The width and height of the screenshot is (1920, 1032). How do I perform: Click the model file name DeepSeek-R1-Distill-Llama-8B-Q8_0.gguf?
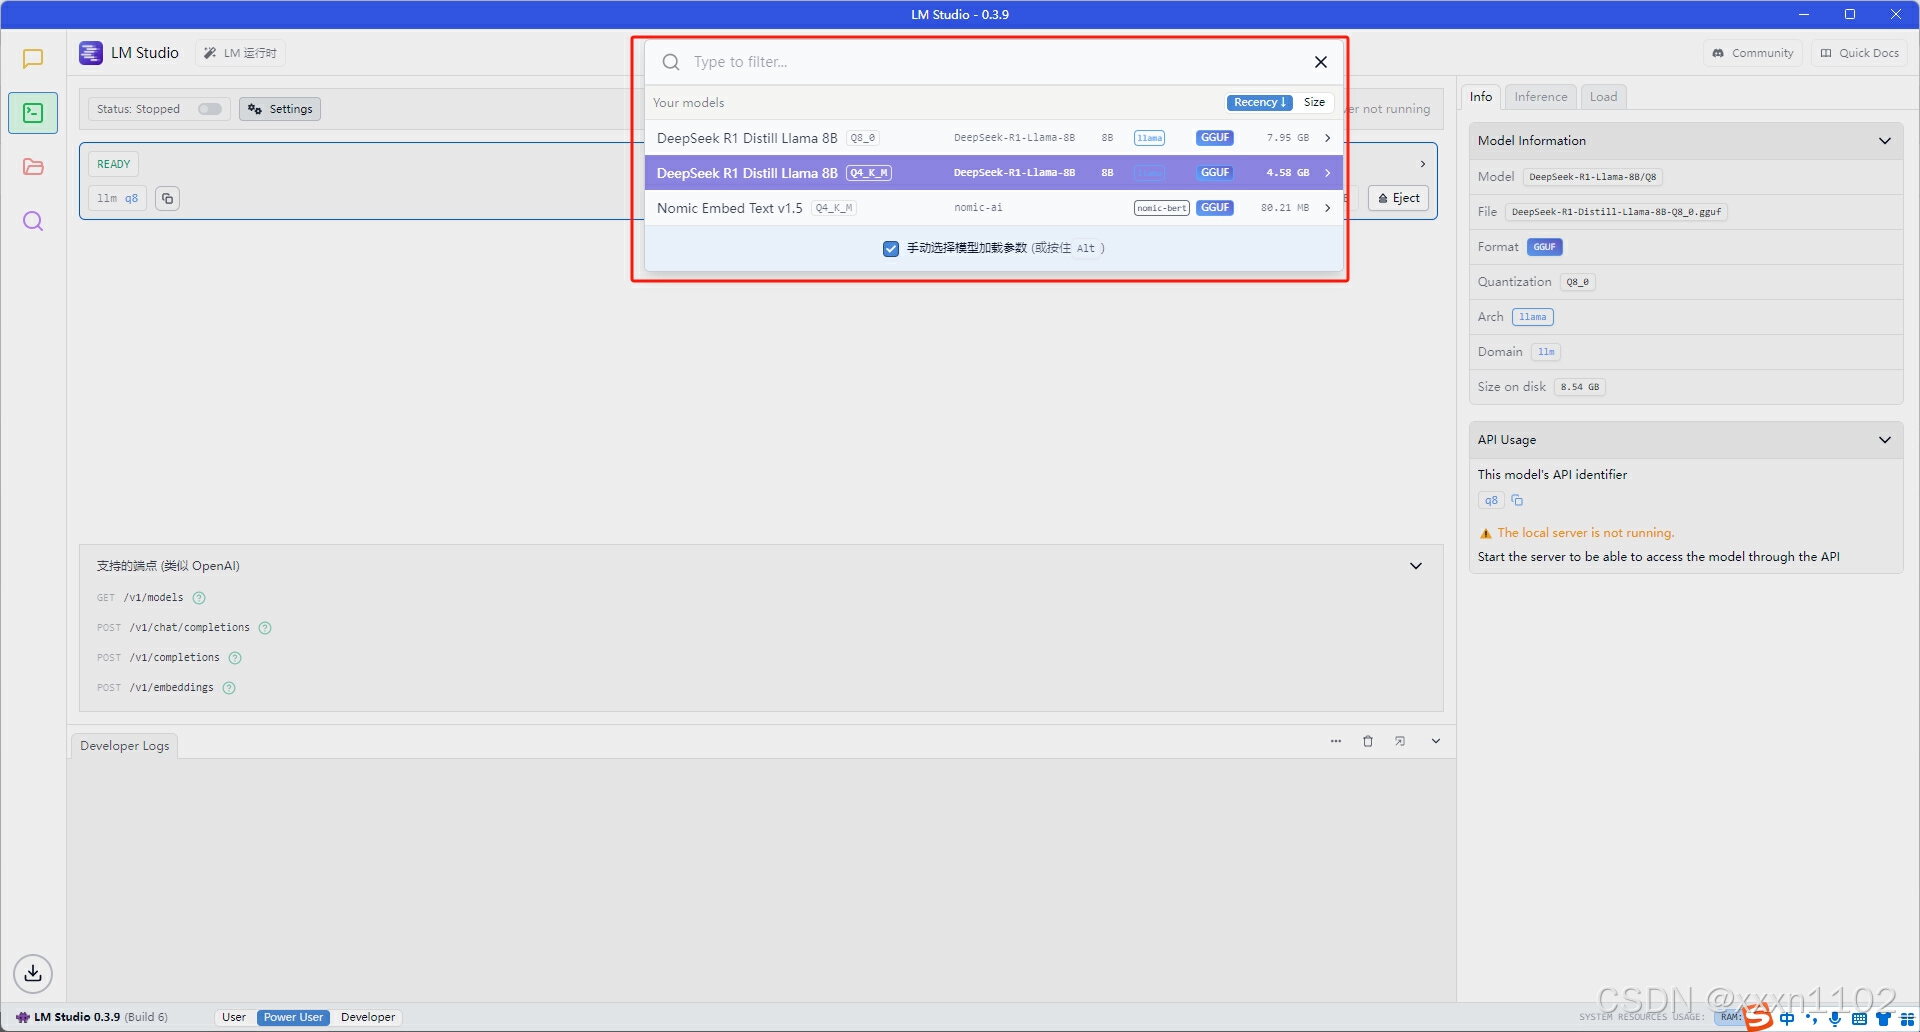tap(1616, 212)
